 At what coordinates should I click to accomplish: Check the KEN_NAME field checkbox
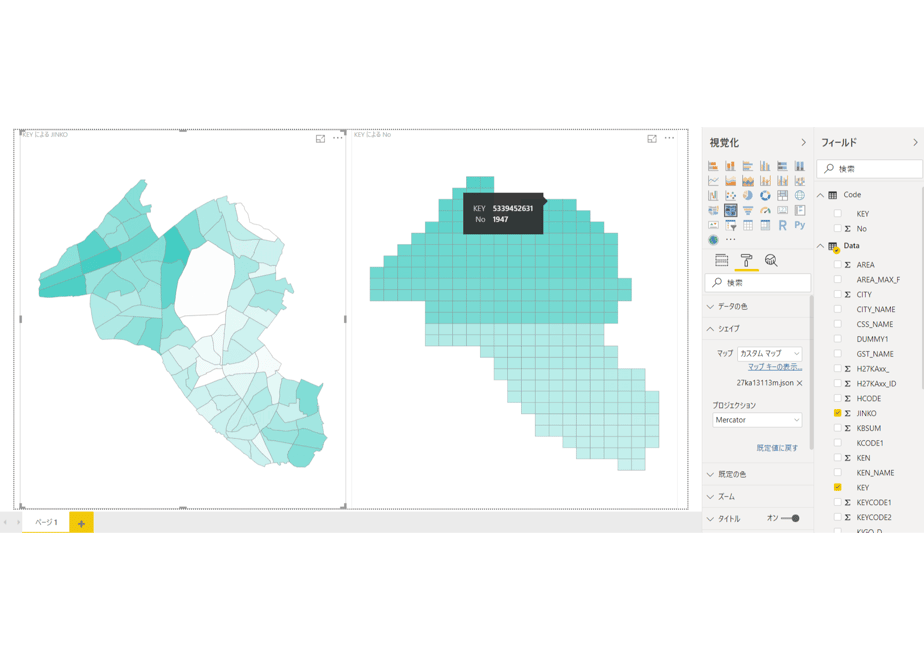[837, 473]
